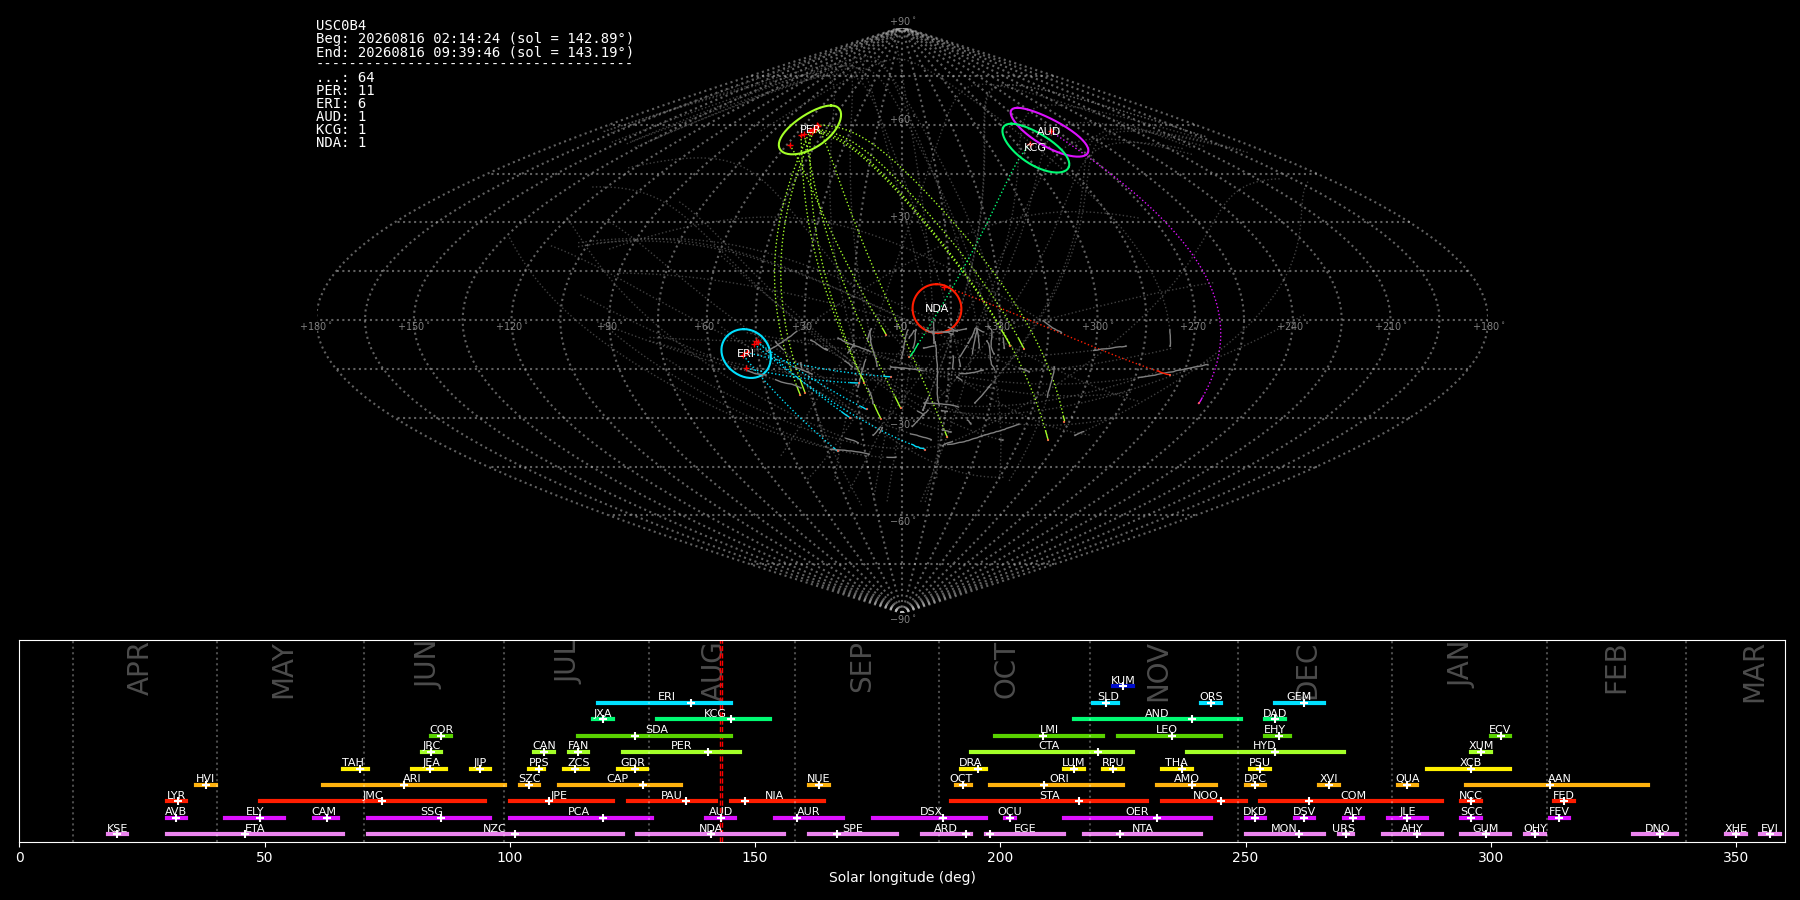
Task: Click the PER: 11 count in legend
Action: click(x=345, y=91)
